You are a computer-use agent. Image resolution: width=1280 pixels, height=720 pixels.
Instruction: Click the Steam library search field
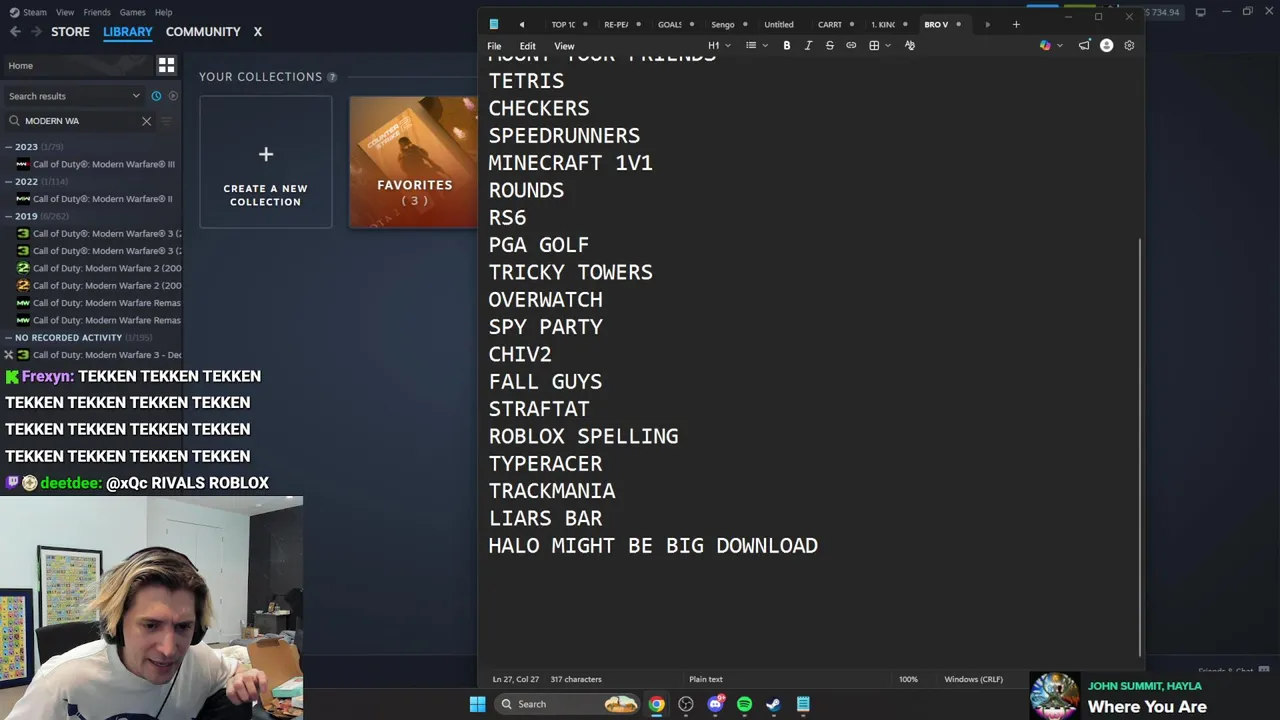pyautogui.click(x=81, y=121)
